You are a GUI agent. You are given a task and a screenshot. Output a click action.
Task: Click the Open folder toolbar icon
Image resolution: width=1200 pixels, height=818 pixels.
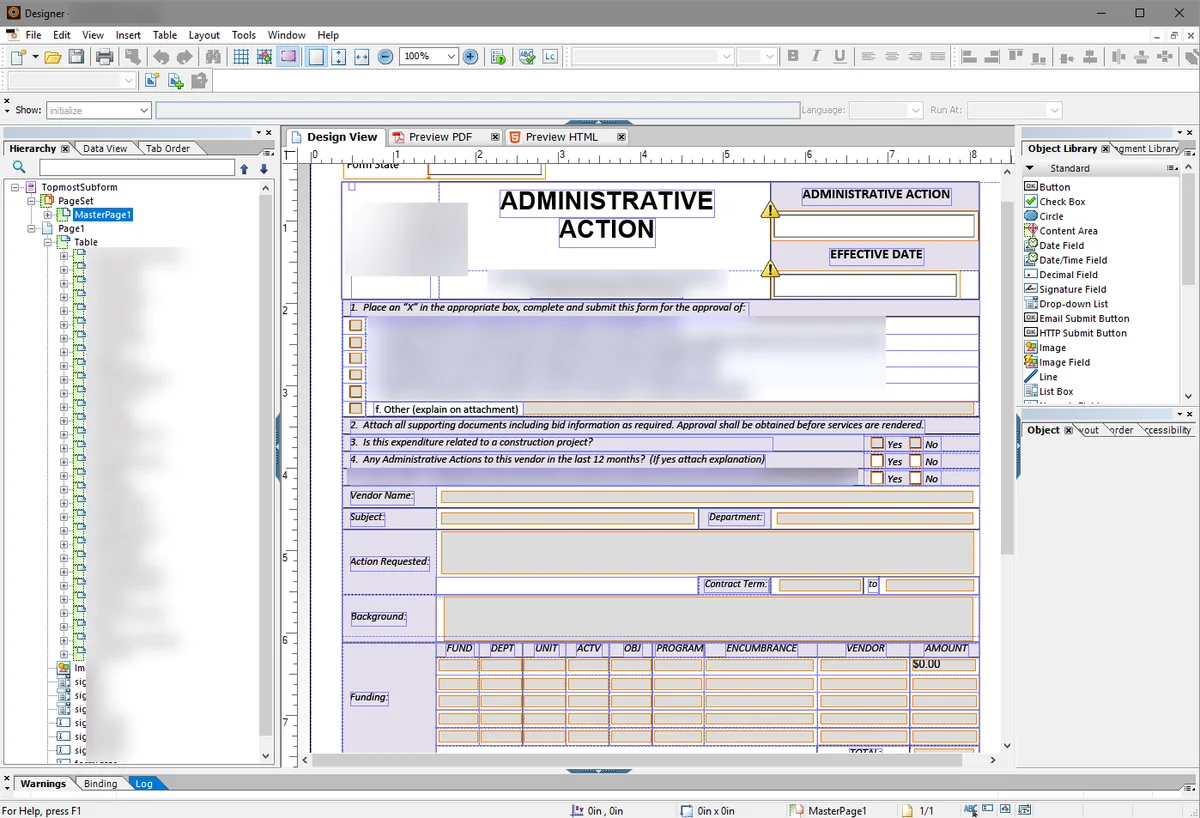[53, 57]
